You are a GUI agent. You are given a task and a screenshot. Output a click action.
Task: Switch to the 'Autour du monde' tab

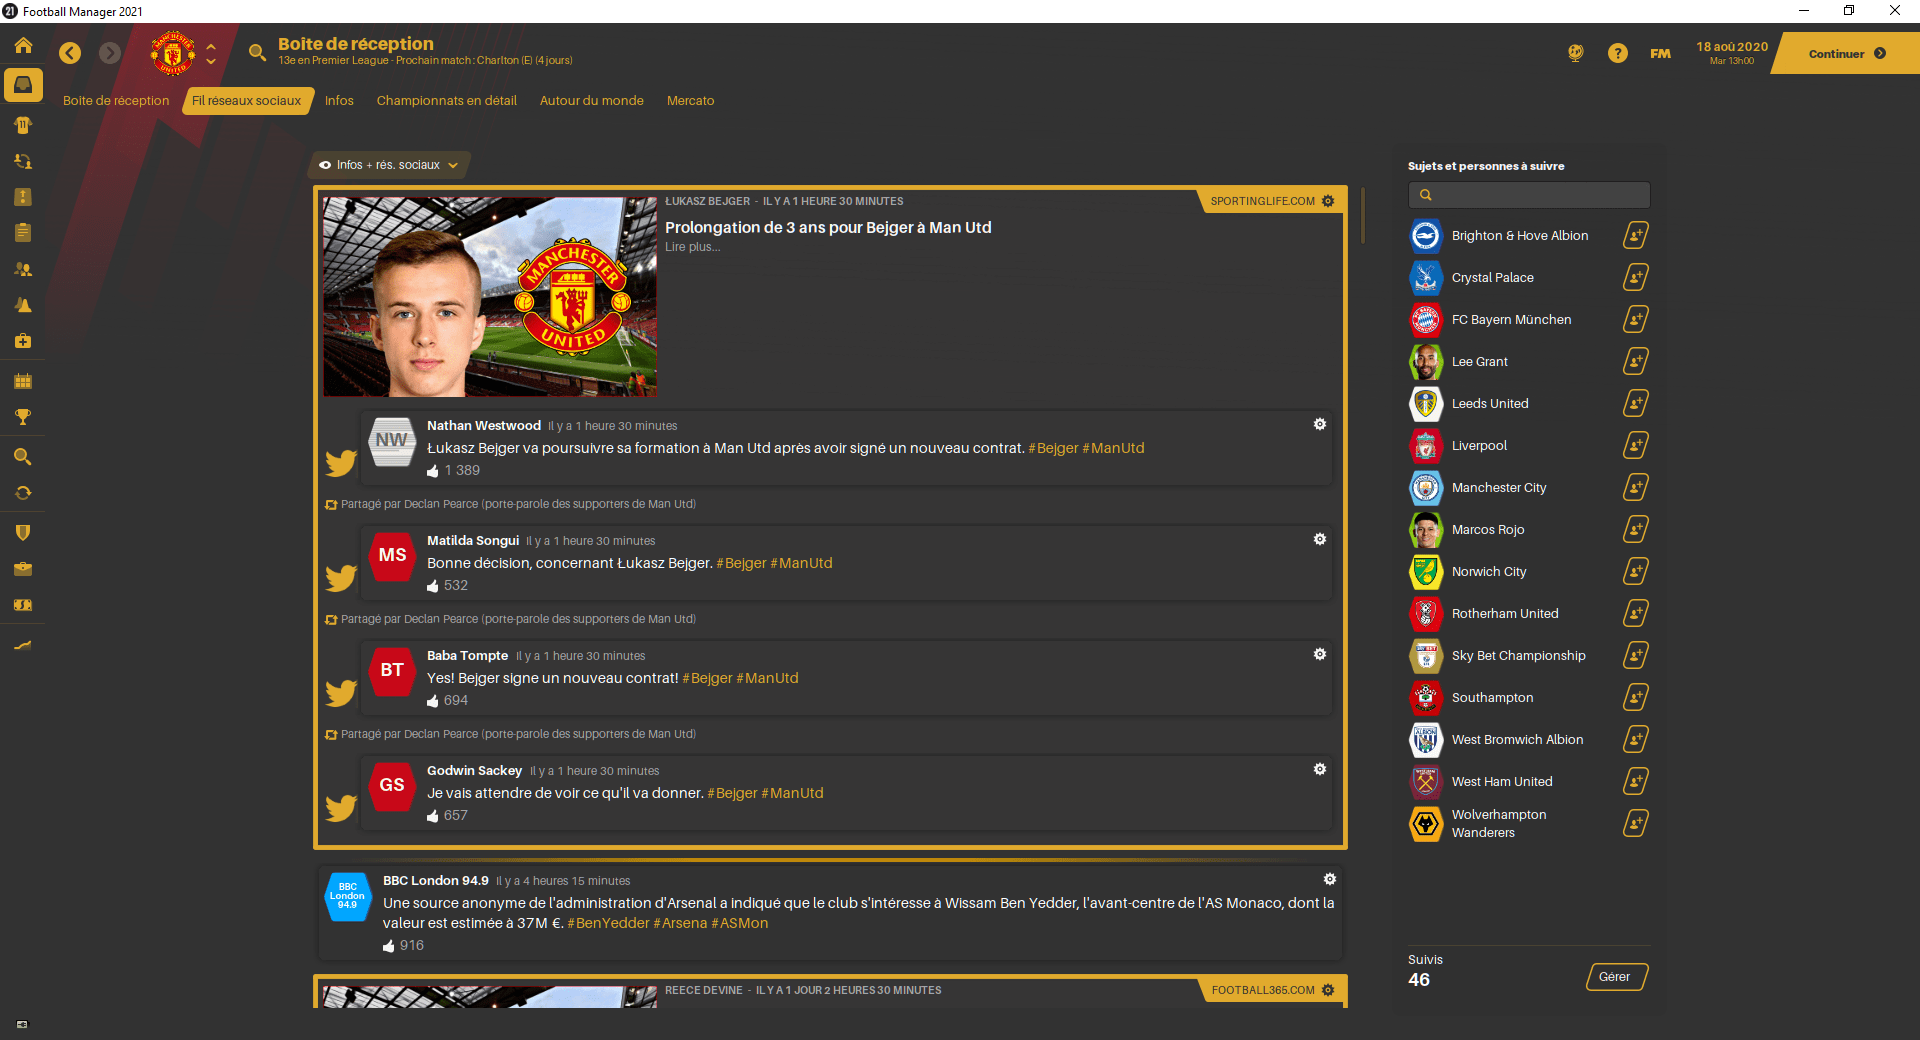pos(592,101)
